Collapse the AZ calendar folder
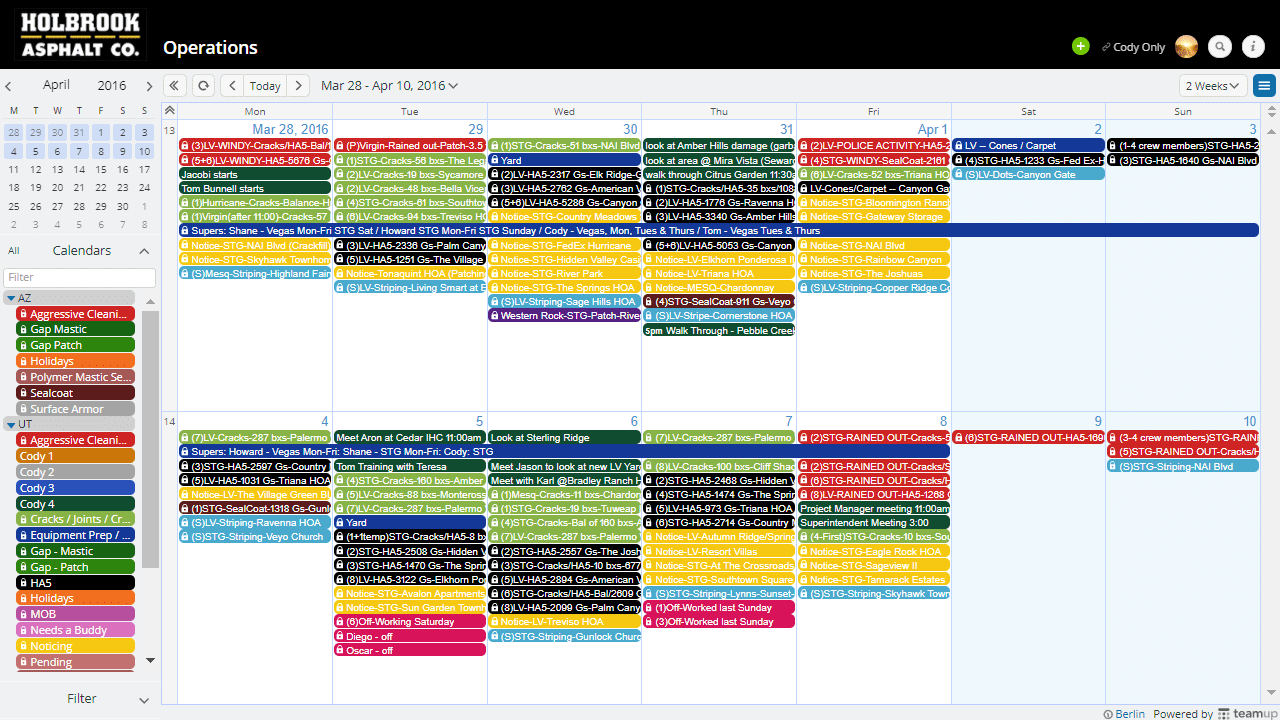This screenshot has height=720, width=1280. click(11, 298)
